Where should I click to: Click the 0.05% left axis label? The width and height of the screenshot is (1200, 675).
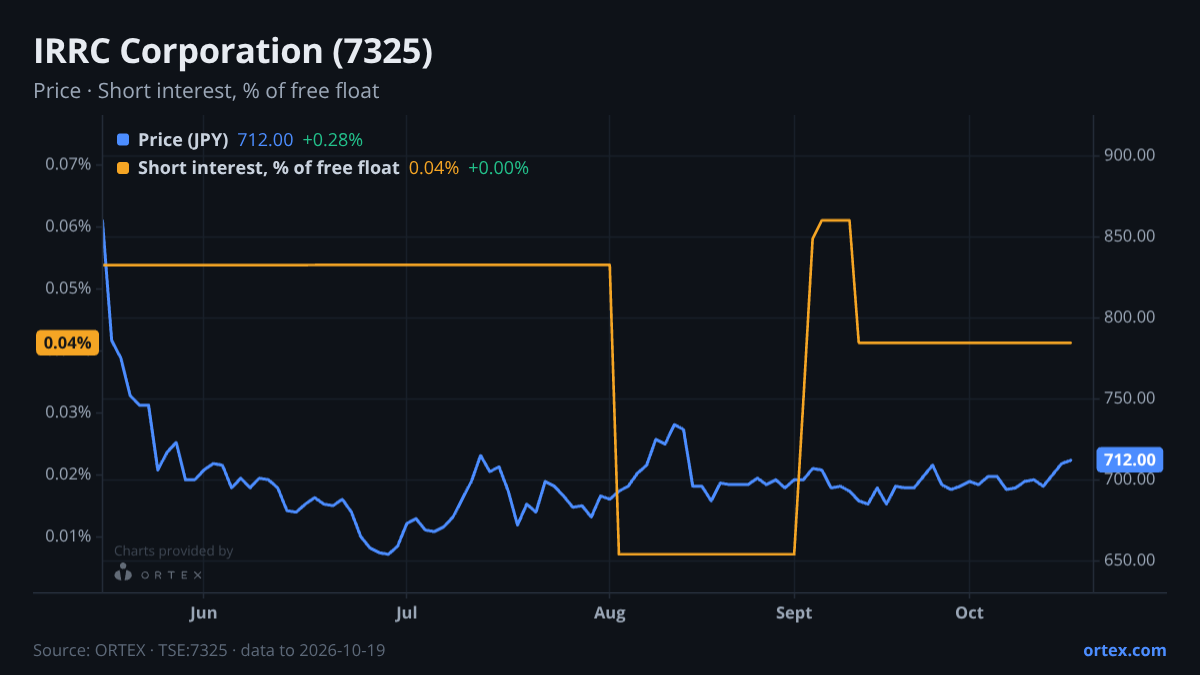point(68,288)
